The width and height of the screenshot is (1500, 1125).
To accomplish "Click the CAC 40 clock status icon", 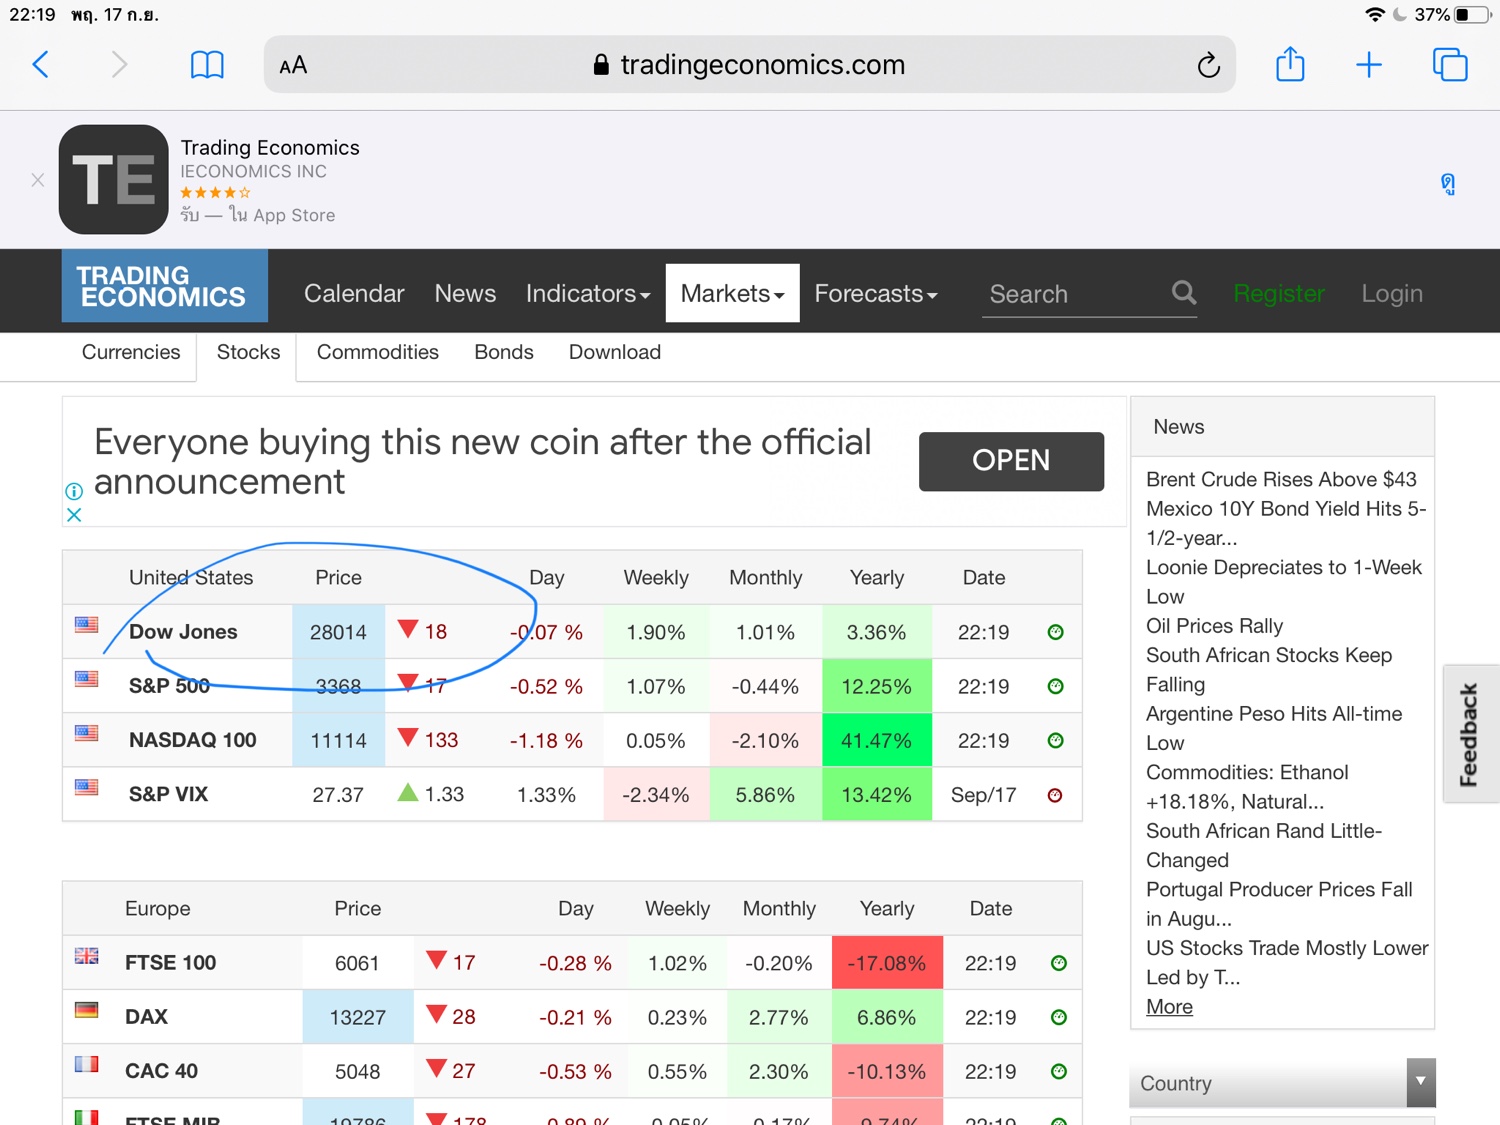I will coord(1059,1071).
